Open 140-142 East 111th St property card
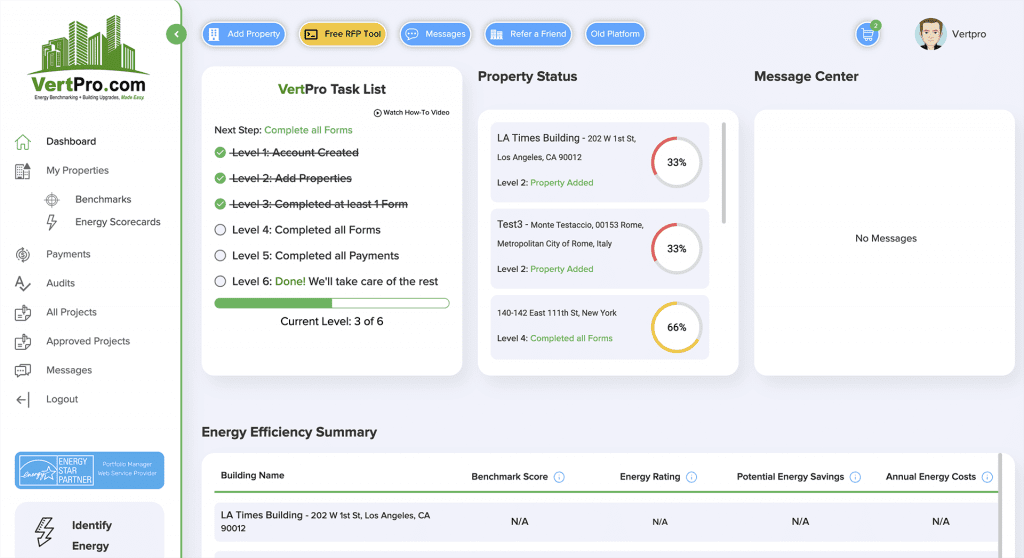 pos(600,327)
